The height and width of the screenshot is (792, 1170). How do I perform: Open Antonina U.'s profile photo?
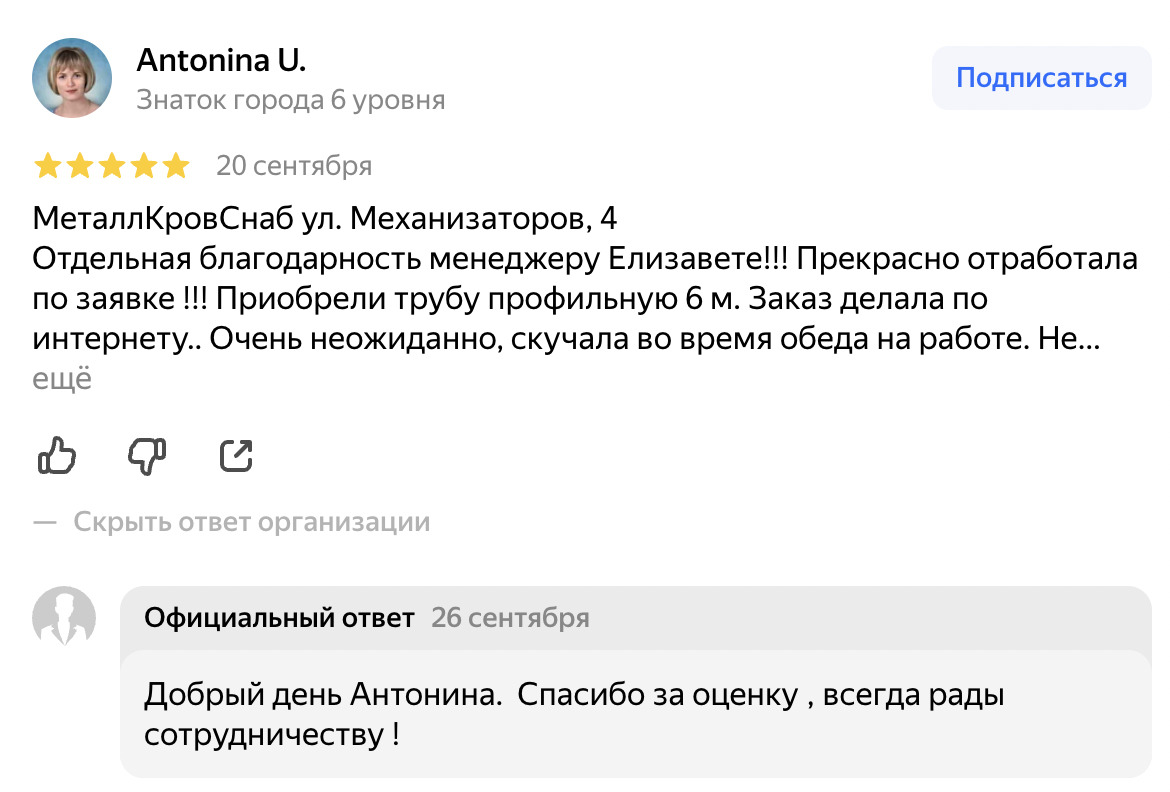[x=72, y=78]
